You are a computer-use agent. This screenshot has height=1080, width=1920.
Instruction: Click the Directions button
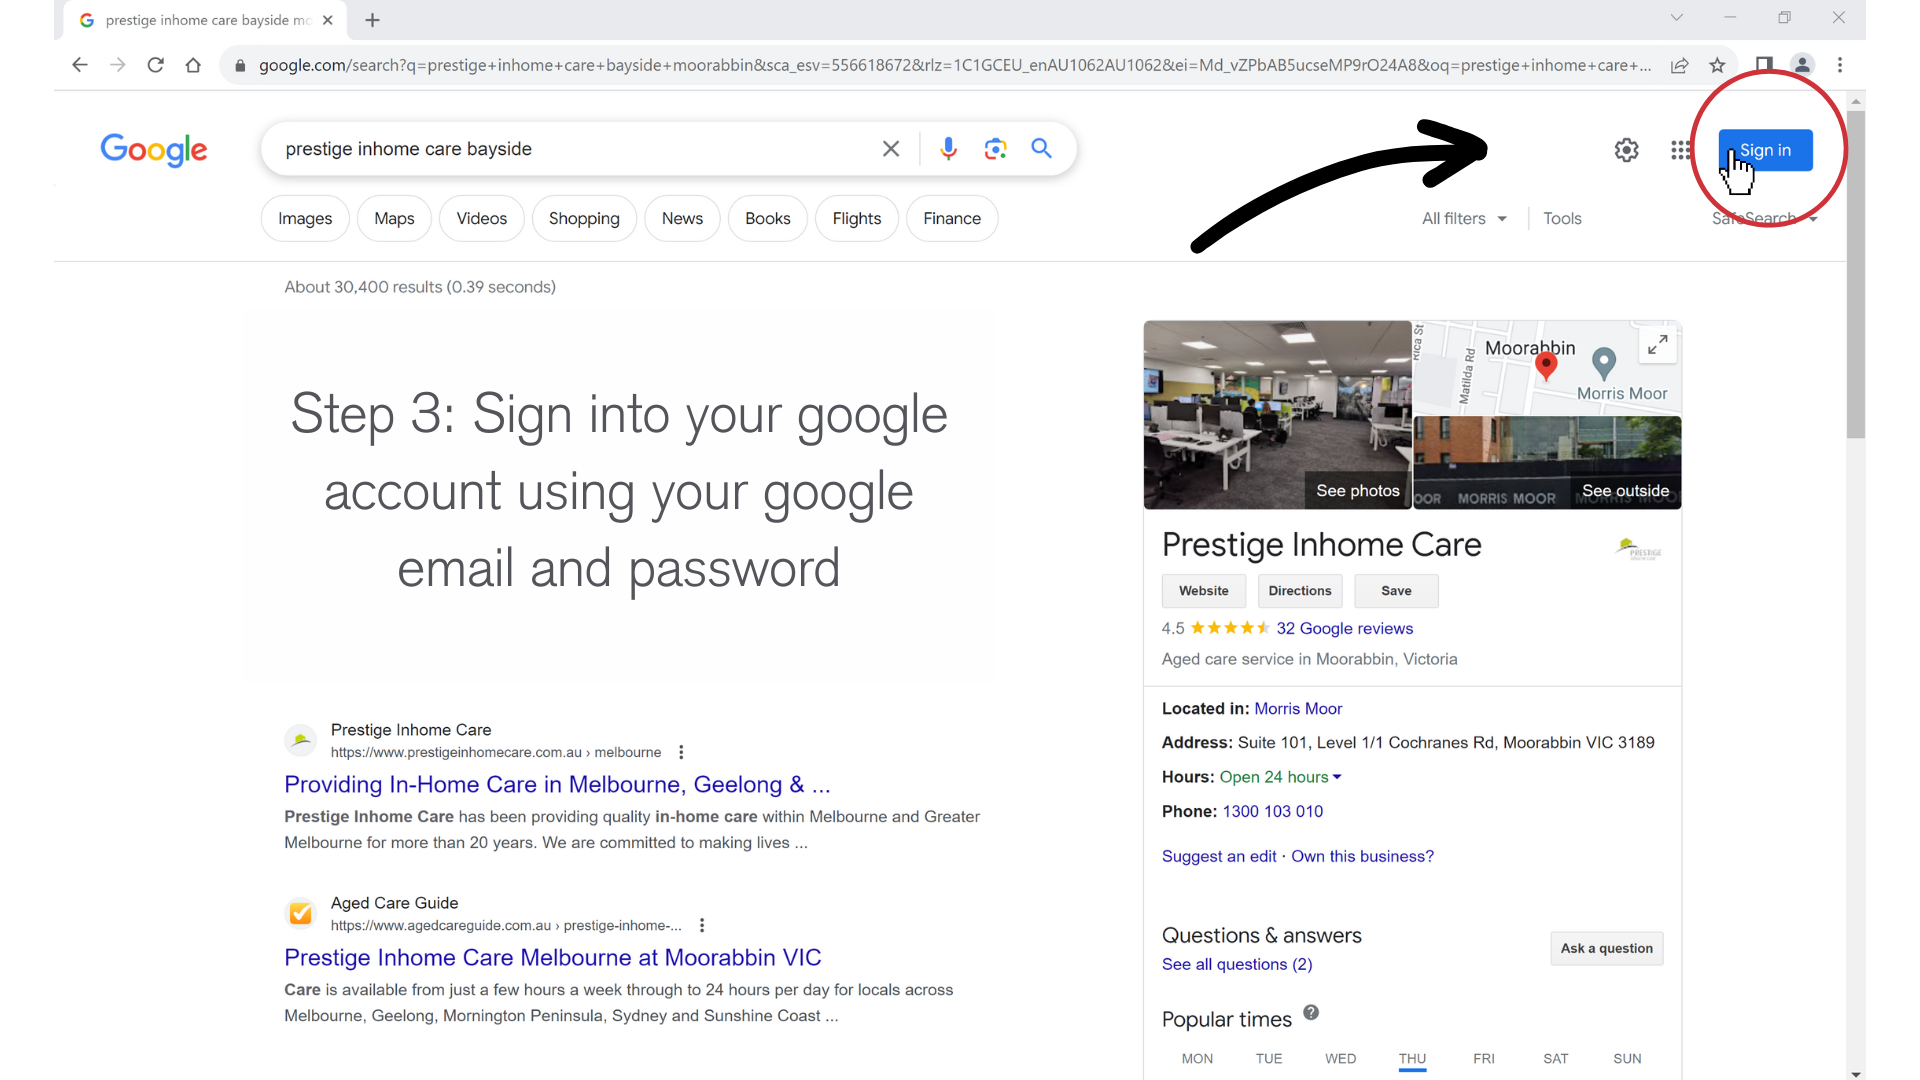[1300, 591]
